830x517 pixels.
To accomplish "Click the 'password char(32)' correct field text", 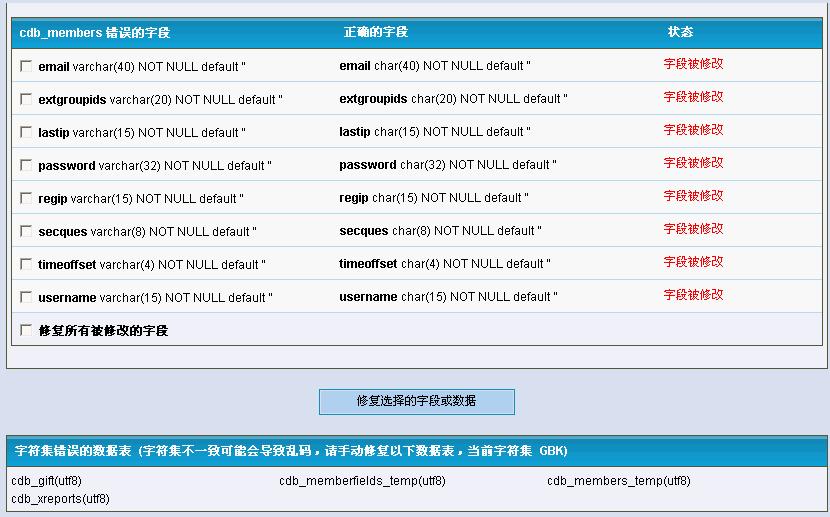I will pos(448,165).
